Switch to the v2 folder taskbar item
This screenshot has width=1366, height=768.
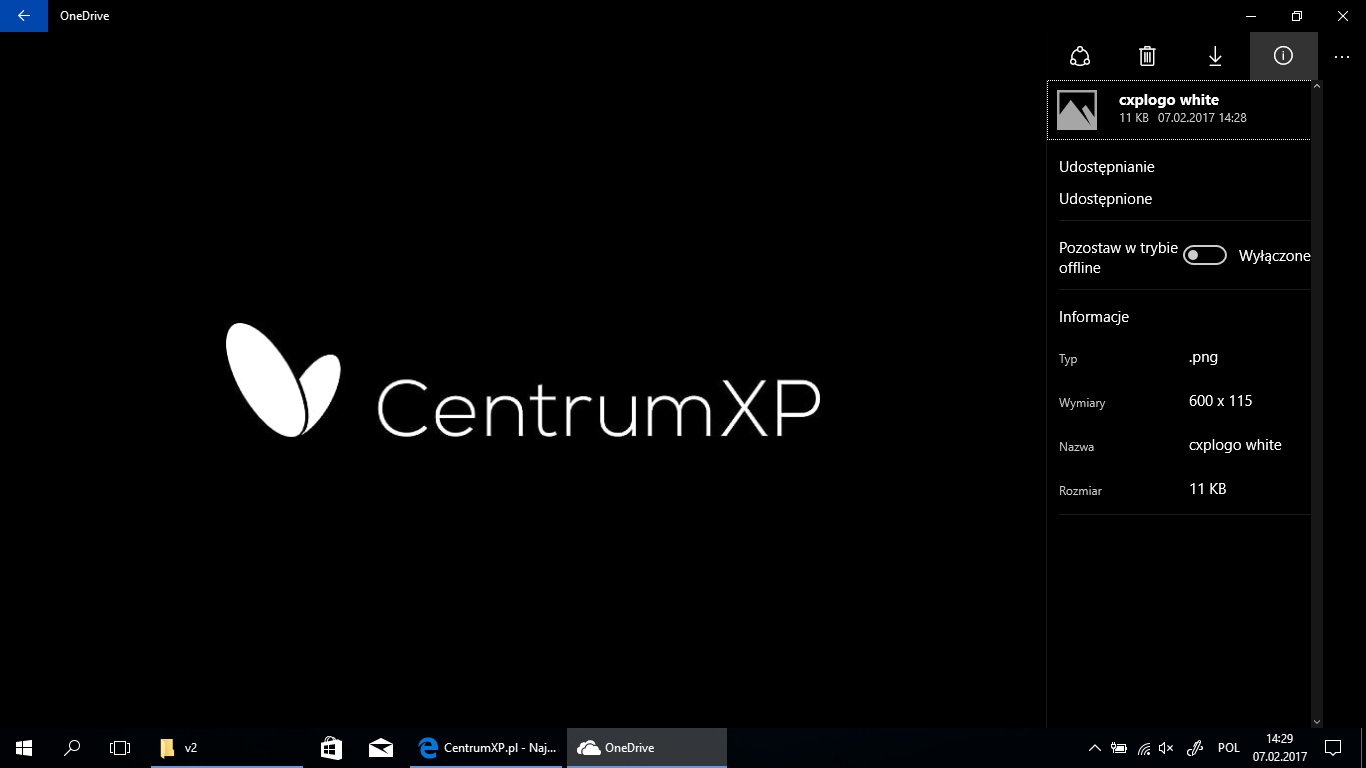[x=225, y=748]
